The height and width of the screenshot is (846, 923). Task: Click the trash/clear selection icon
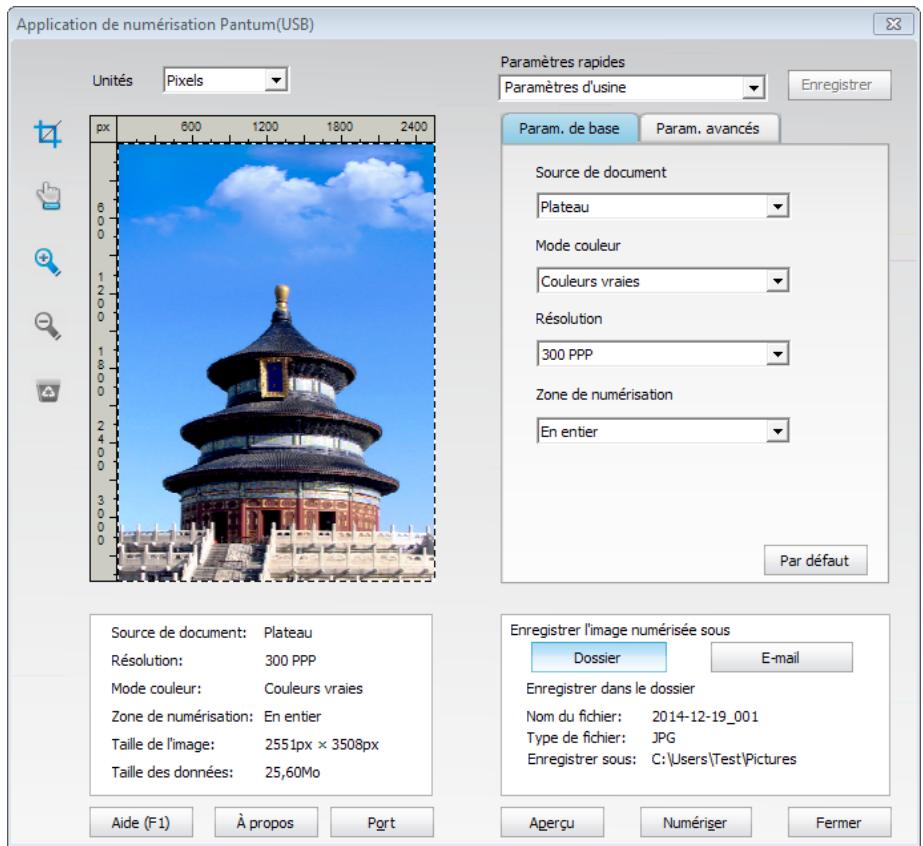click(48, 390)
